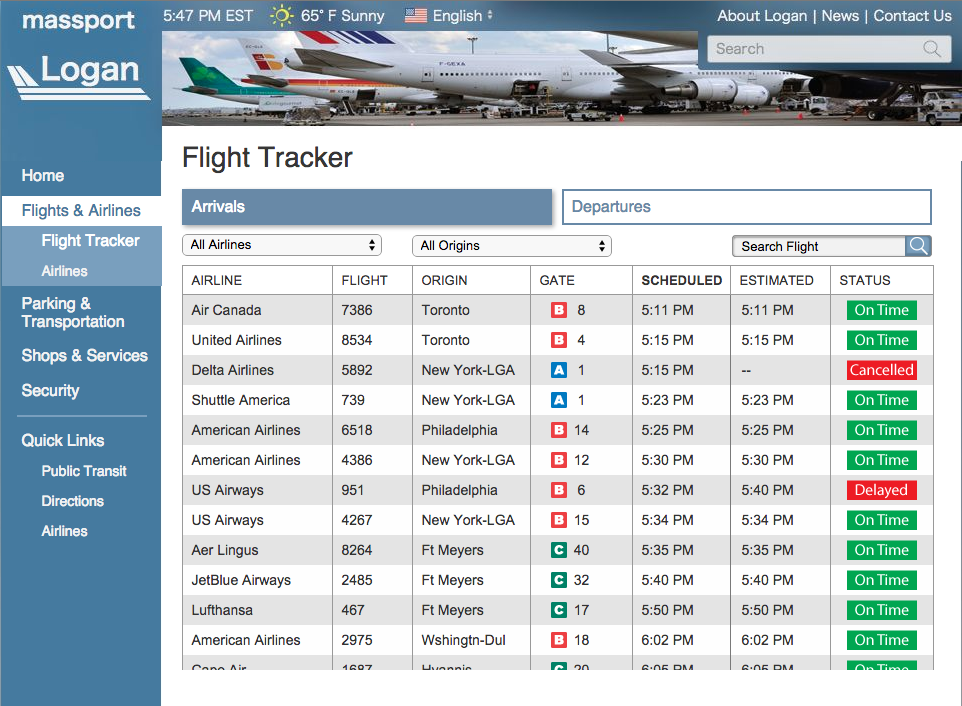Click the Flight search magnifier button
962x706 pixels.
click(x=918, y=246)
